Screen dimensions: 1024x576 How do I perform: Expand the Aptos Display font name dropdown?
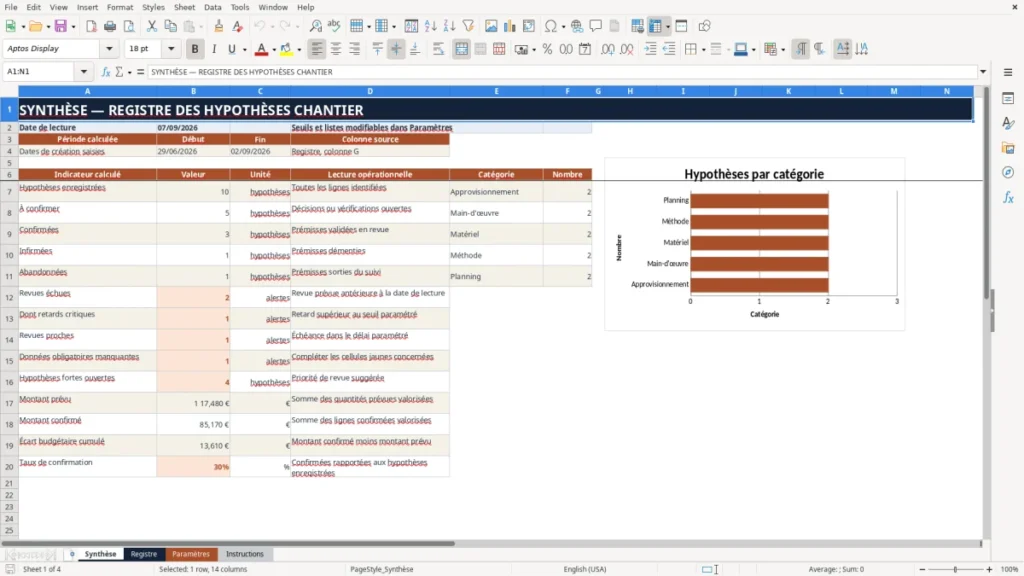[x=109, y=48]
